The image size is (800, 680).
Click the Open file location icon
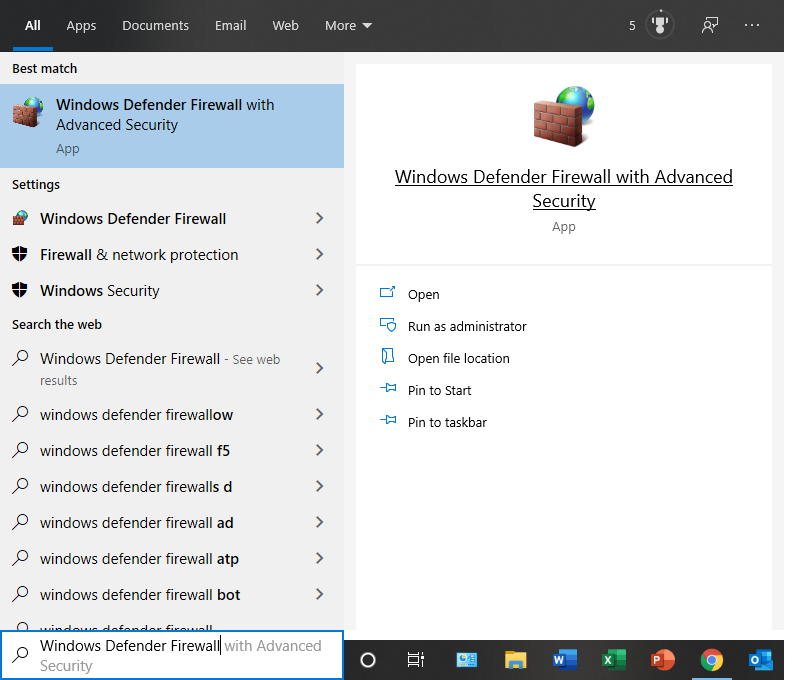388,356
